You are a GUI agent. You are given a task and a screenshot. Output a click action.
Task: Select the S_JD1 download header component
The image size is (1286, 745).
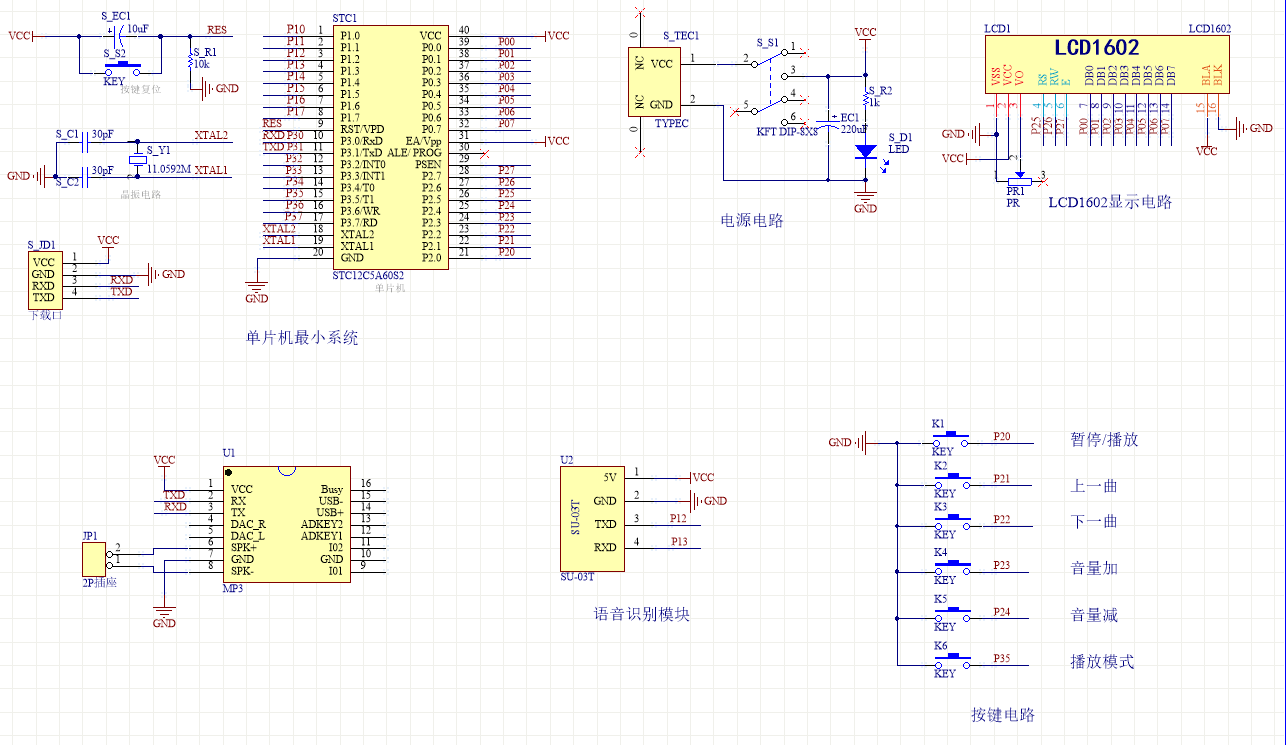(43, 280)
